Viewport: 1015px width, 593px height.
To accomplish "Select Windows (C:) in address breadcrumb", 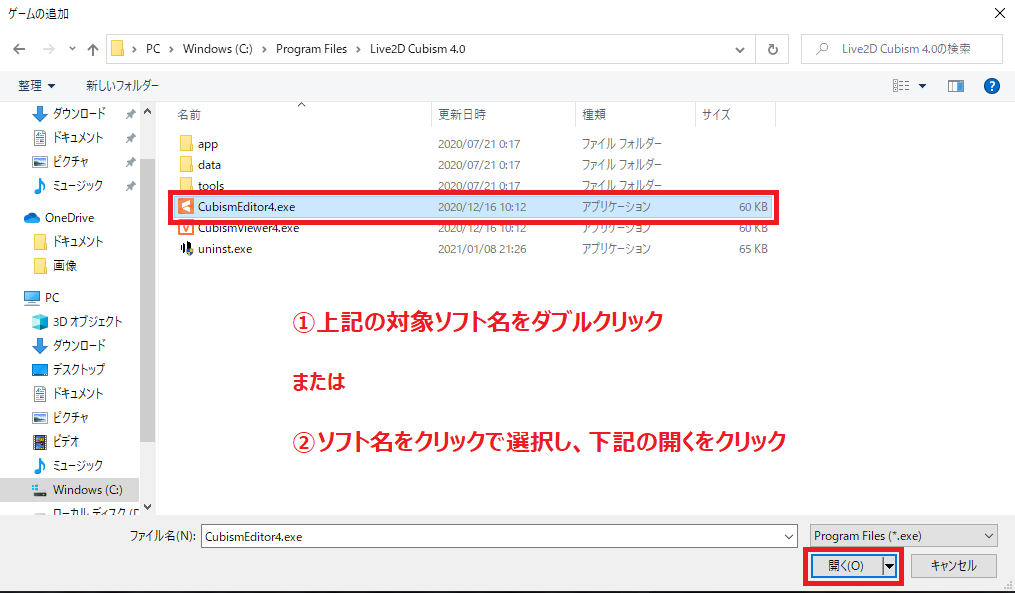I will click(218, 49).
